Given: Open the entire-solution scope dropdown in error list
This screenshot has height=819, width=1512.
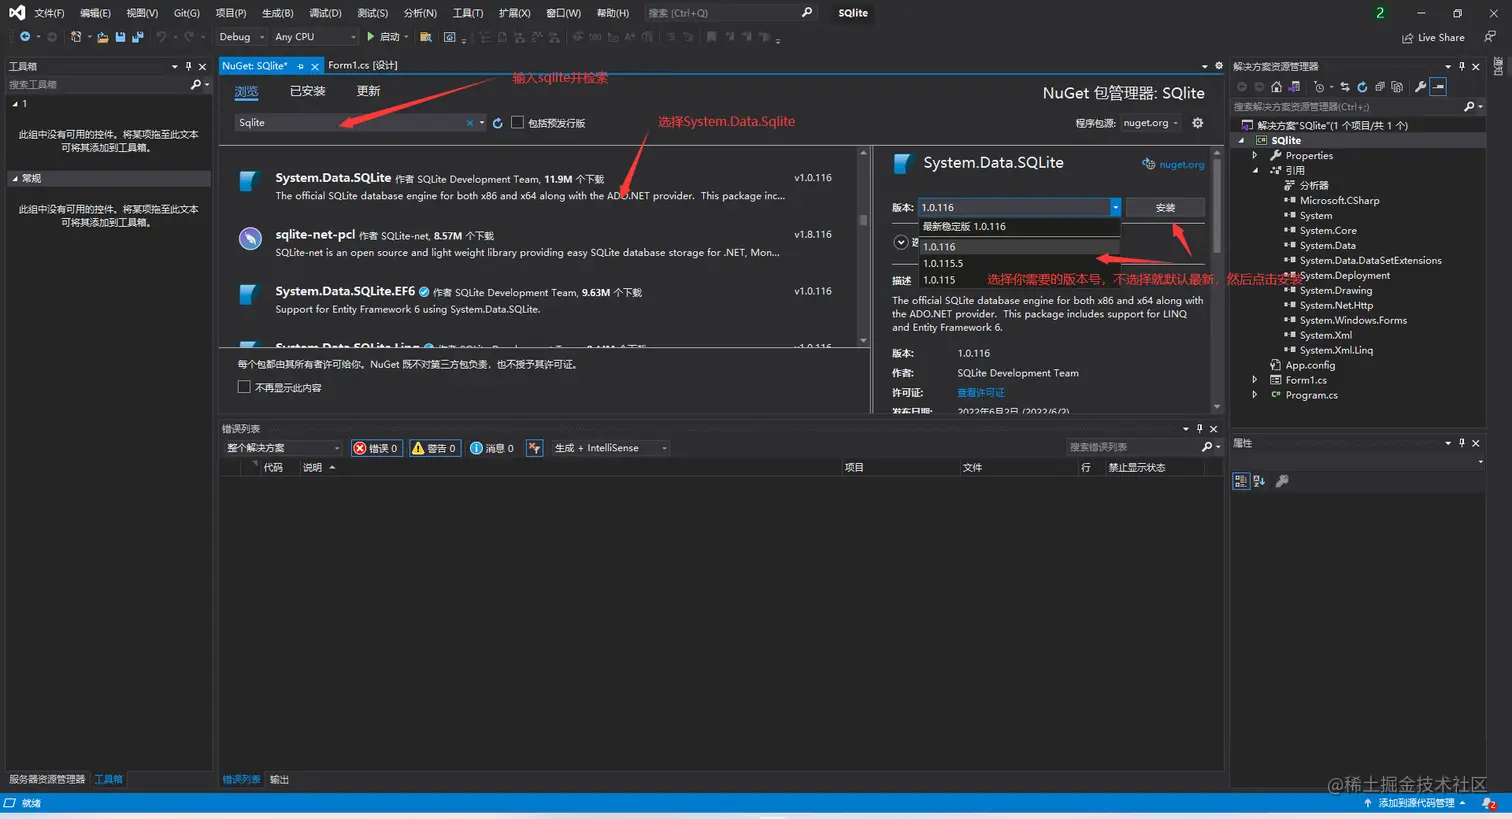Looking at the screenshot, I should pyautogui.click(x=283, y=448).
